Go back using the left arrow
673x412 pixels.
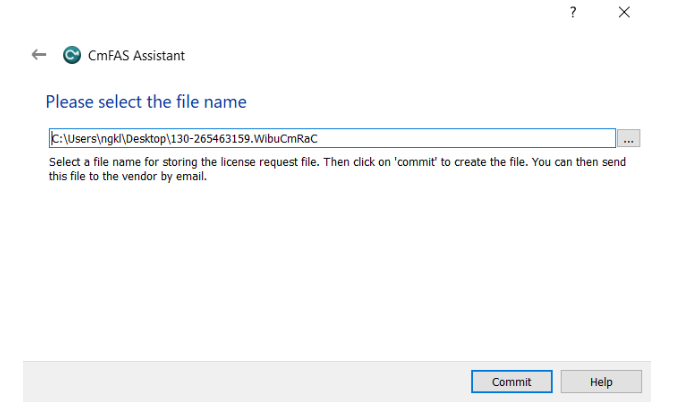39,55
